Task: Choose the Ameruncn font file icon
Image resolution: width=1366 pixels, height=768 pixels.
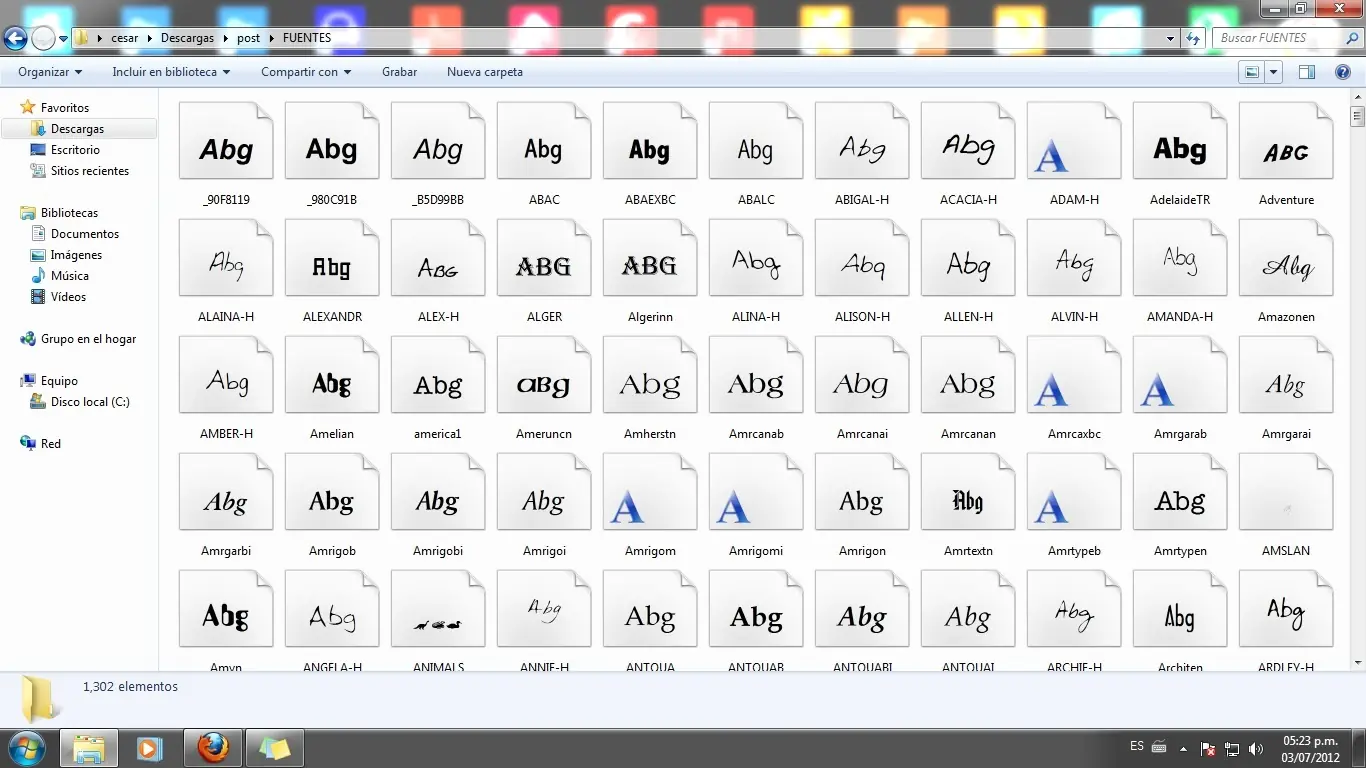Action: tap(544, 375)
